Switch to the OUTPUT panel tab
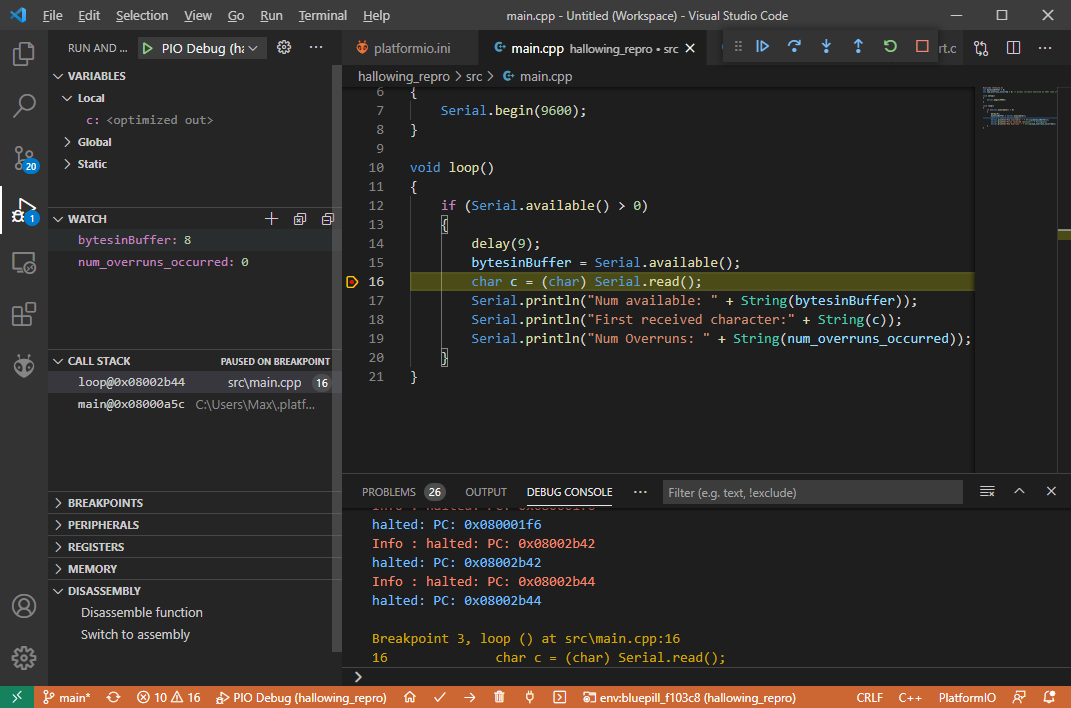Screen dimensions: 1071x708 click(x=486, y=492)
